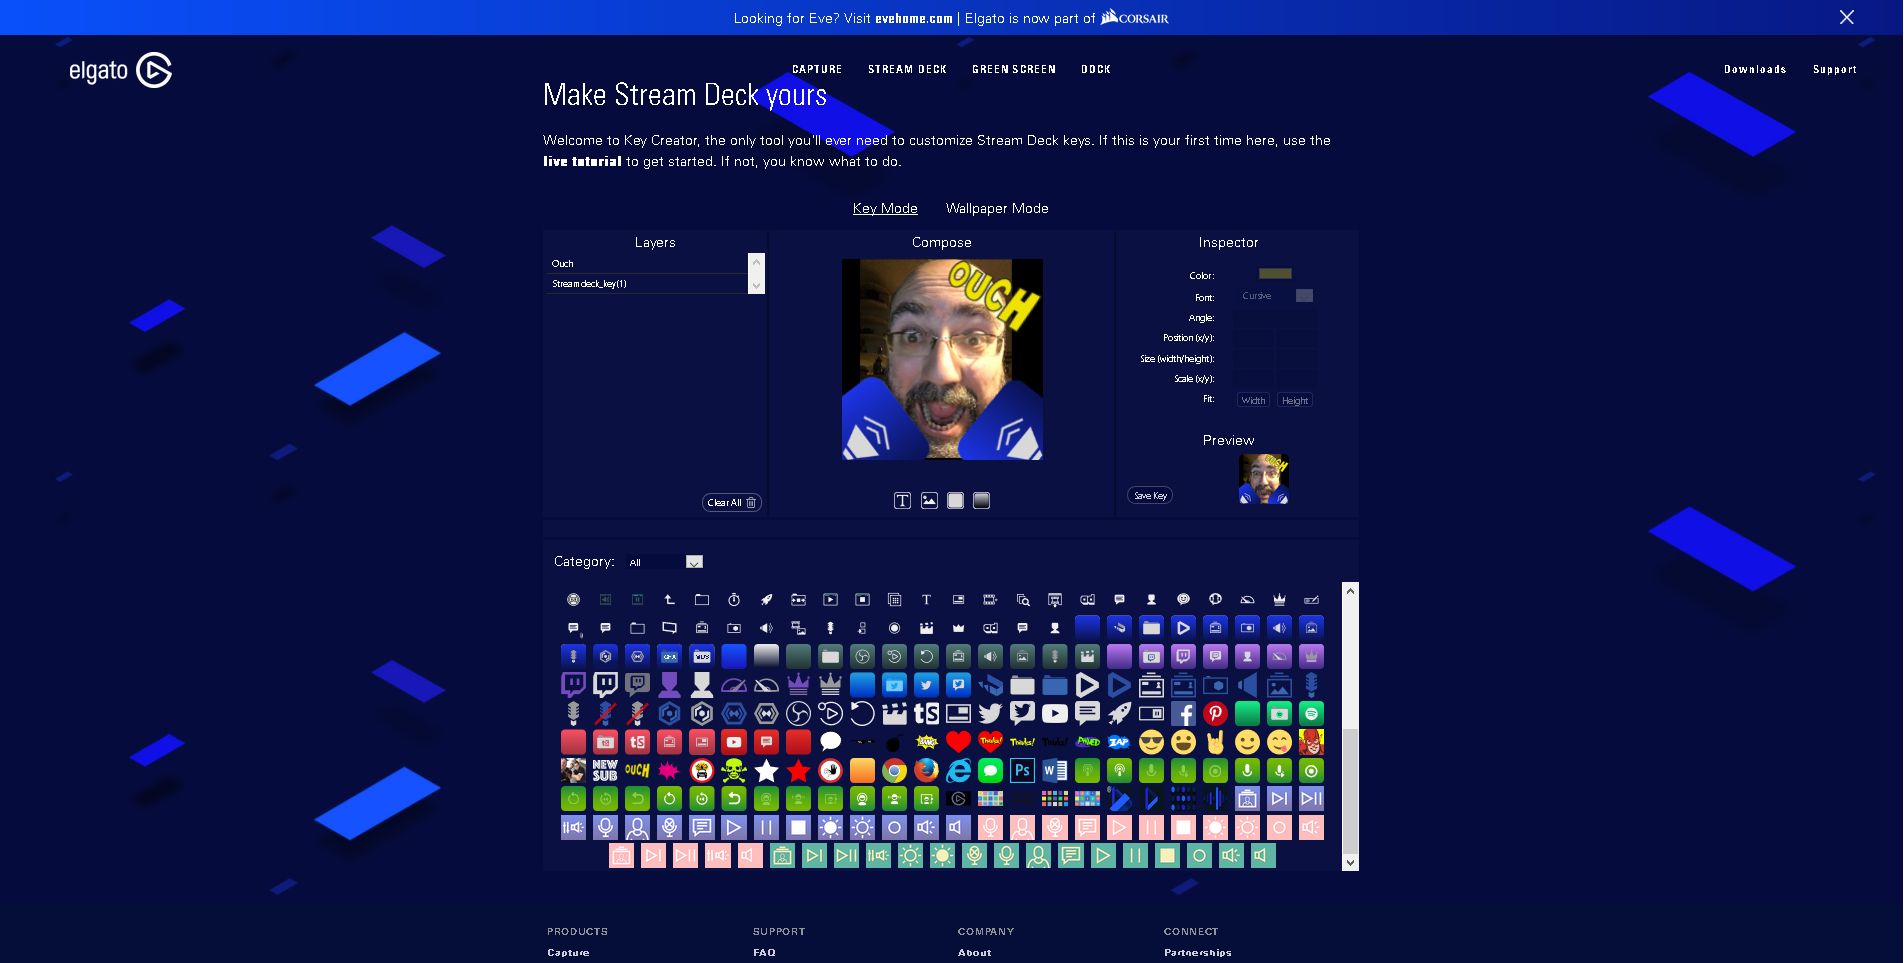The image size is (1904, 963).
Task: Add the Internet Explorer icon
Action: tap(958, 771)
